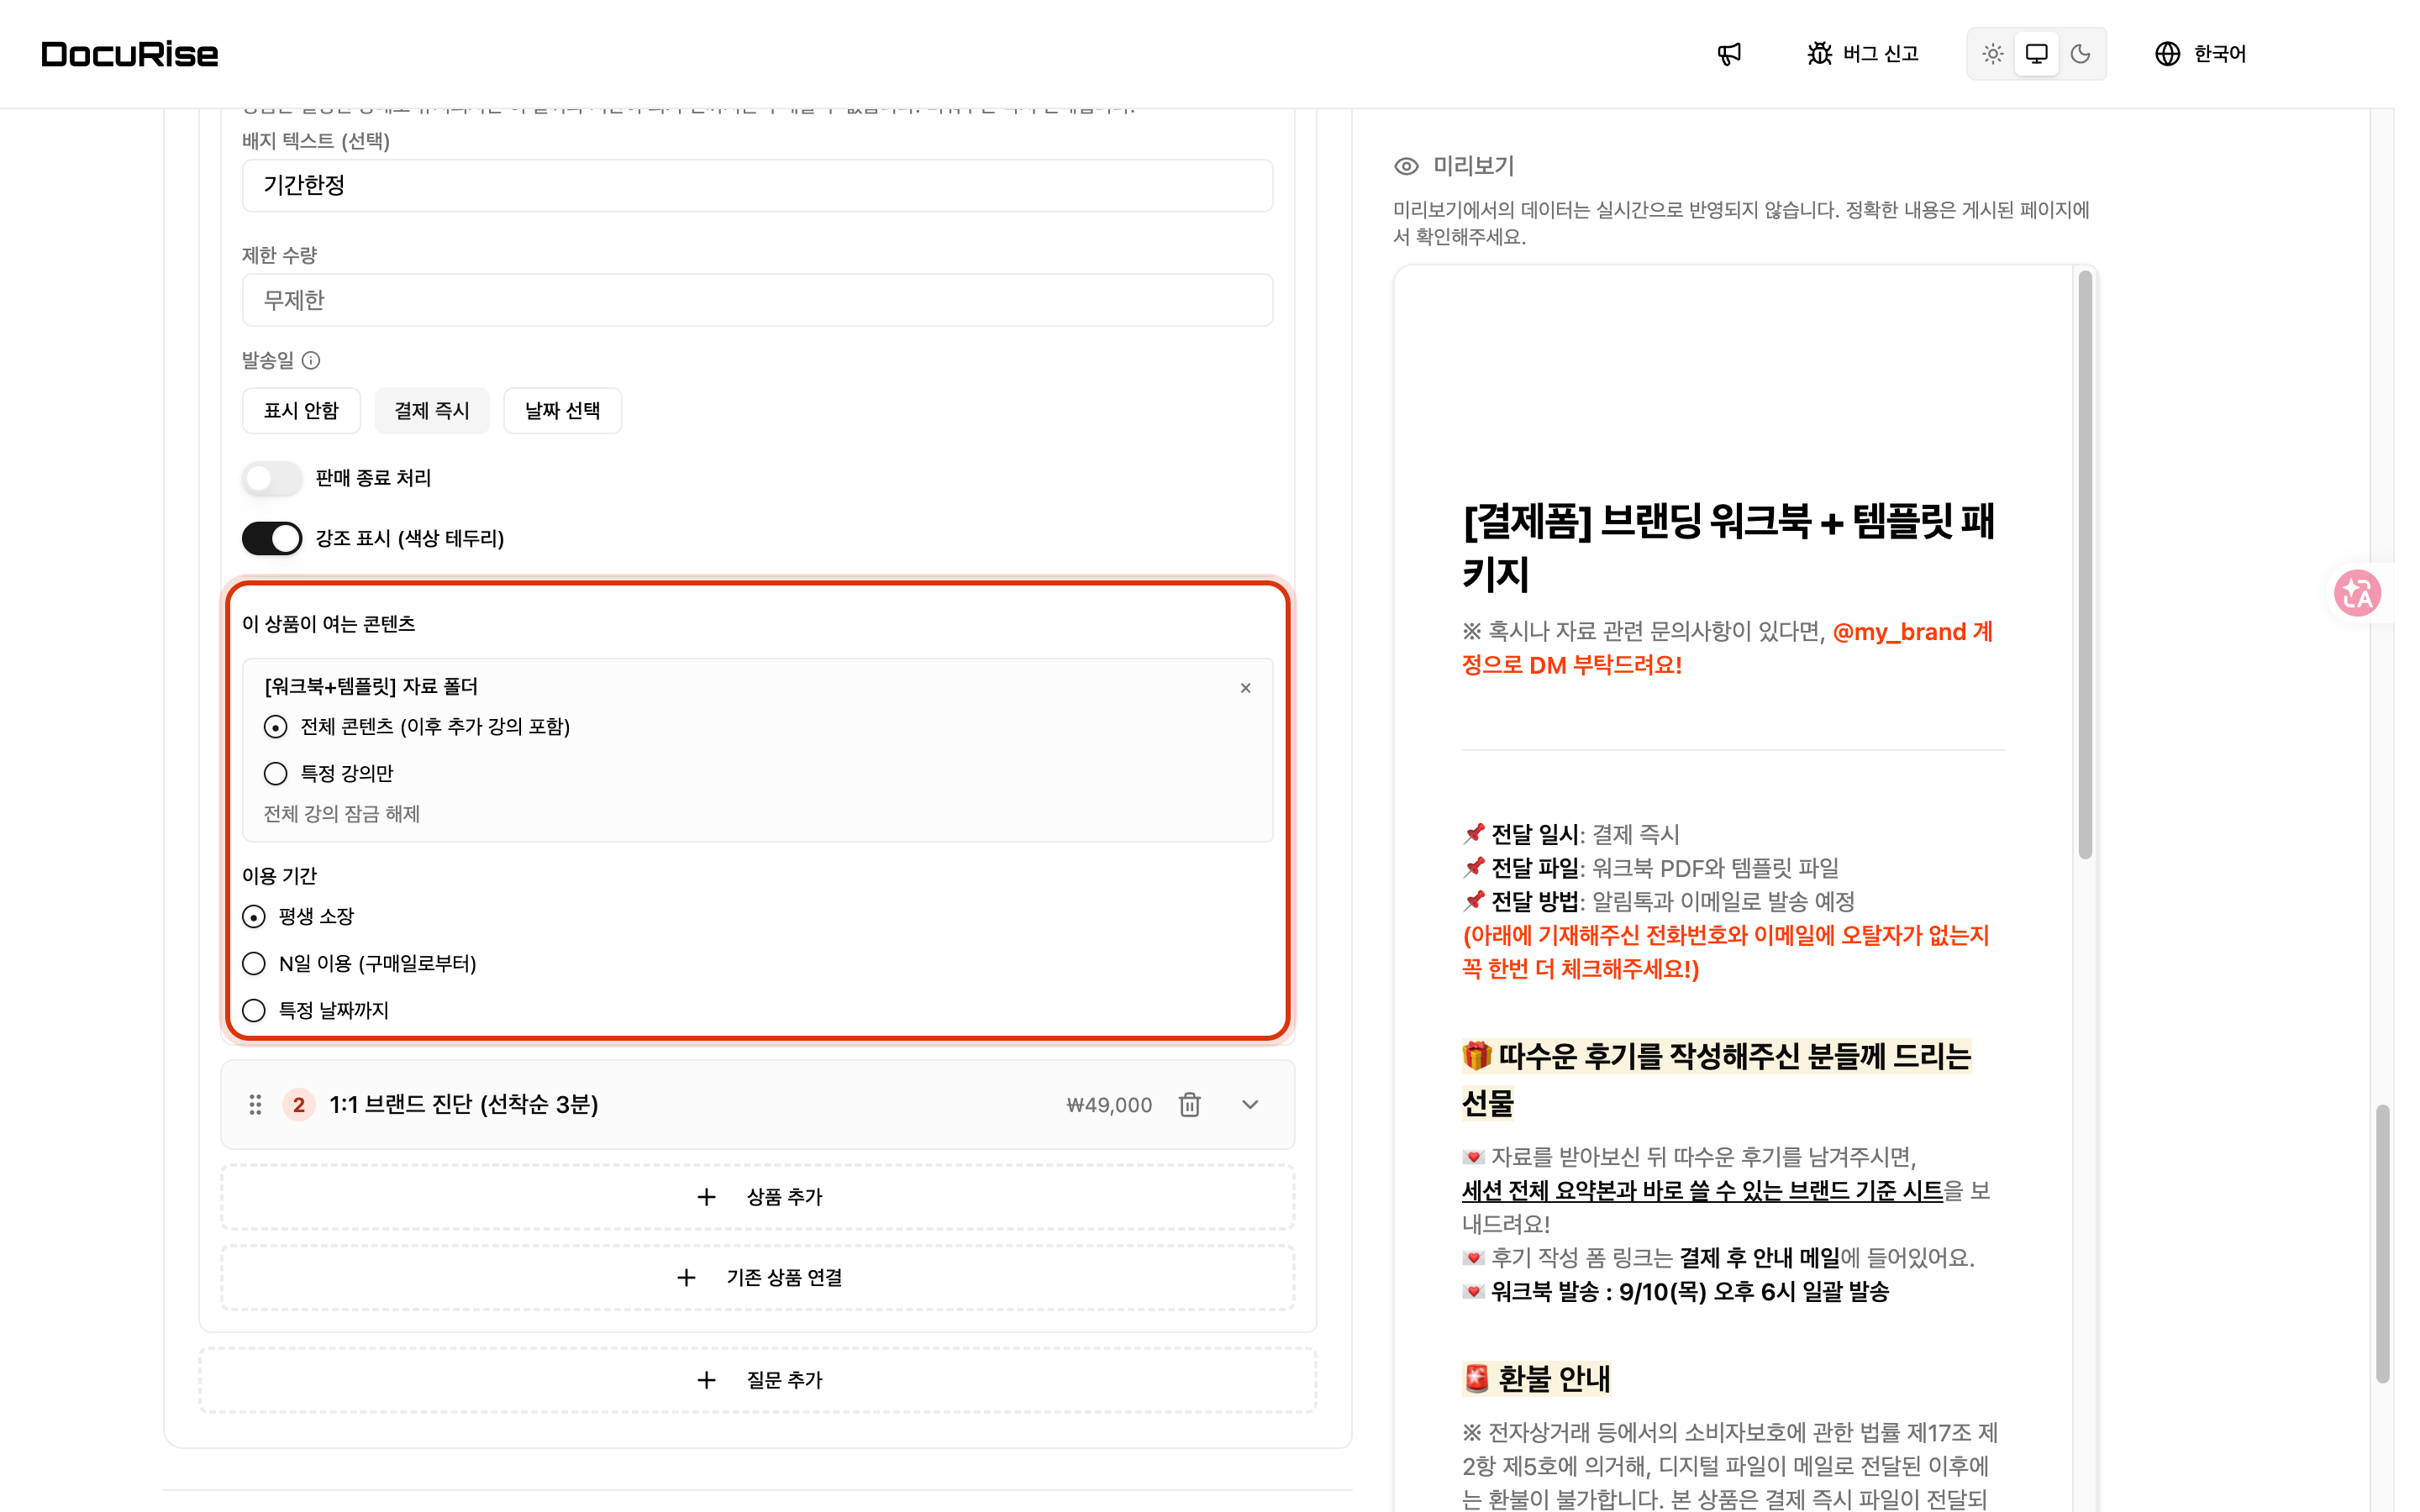Click the 제한 수량 input field
Image resolution: width=2420 pixels, height=1512 pixels.
coord(758,300)
